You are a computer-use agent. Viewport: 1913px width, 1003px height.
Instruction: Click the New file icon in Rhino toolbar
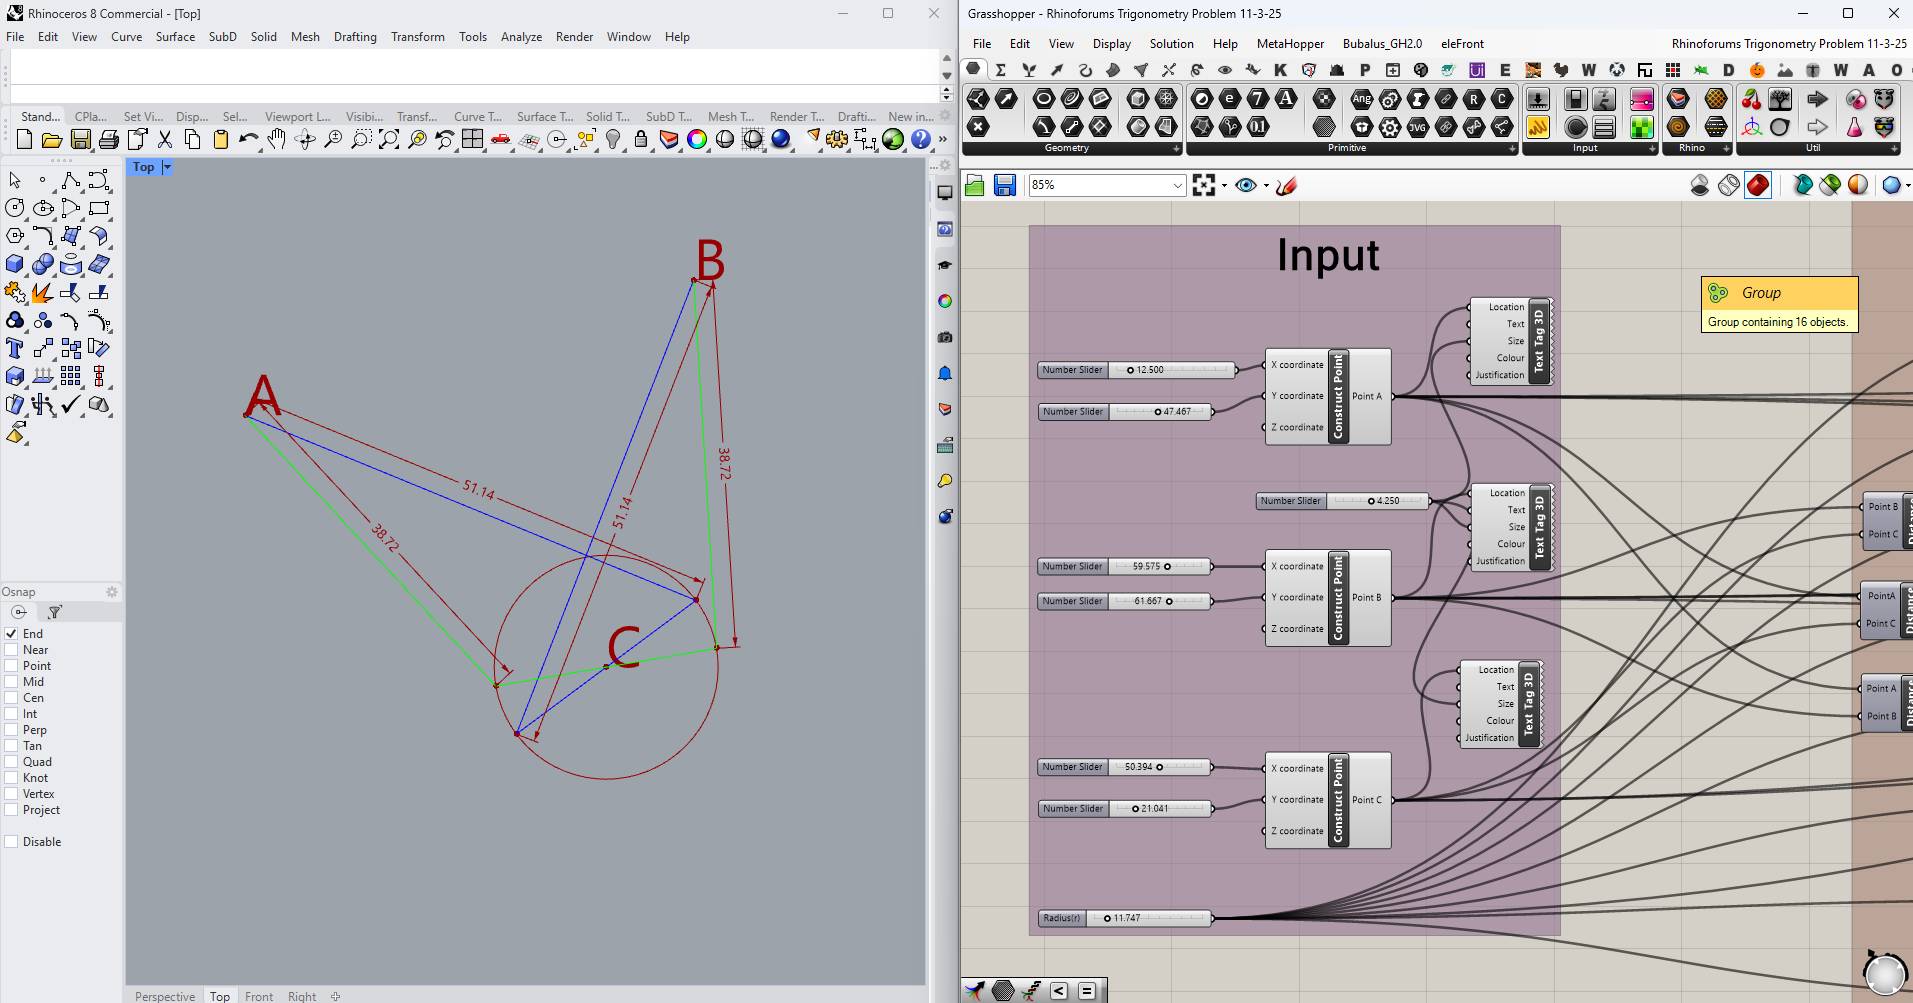(24, 140)
